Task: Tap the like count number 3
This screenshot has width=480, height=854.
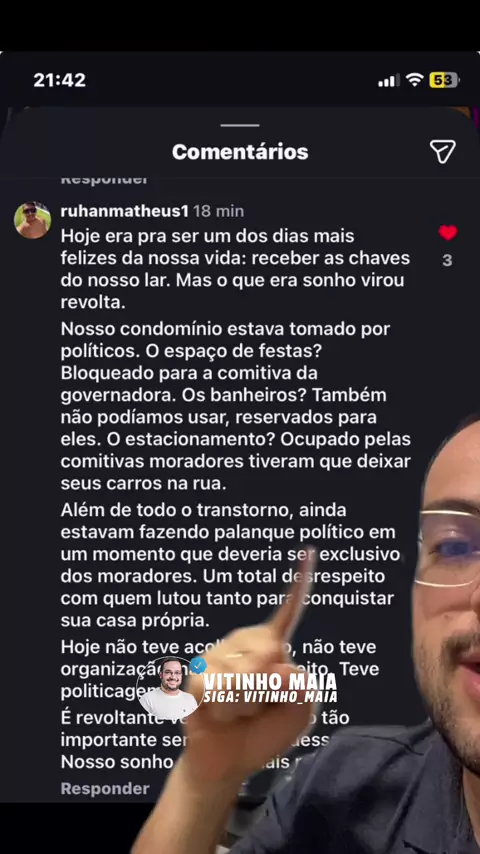Action: pyautogui.click(x=447, y=260)
